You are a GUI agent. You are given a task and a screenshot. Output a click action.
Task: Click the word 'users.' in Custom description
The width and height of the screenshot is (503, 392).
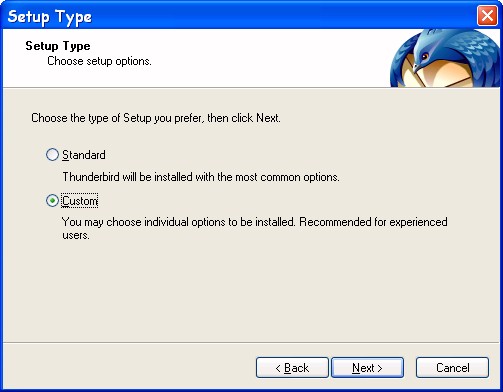(76, 236)
